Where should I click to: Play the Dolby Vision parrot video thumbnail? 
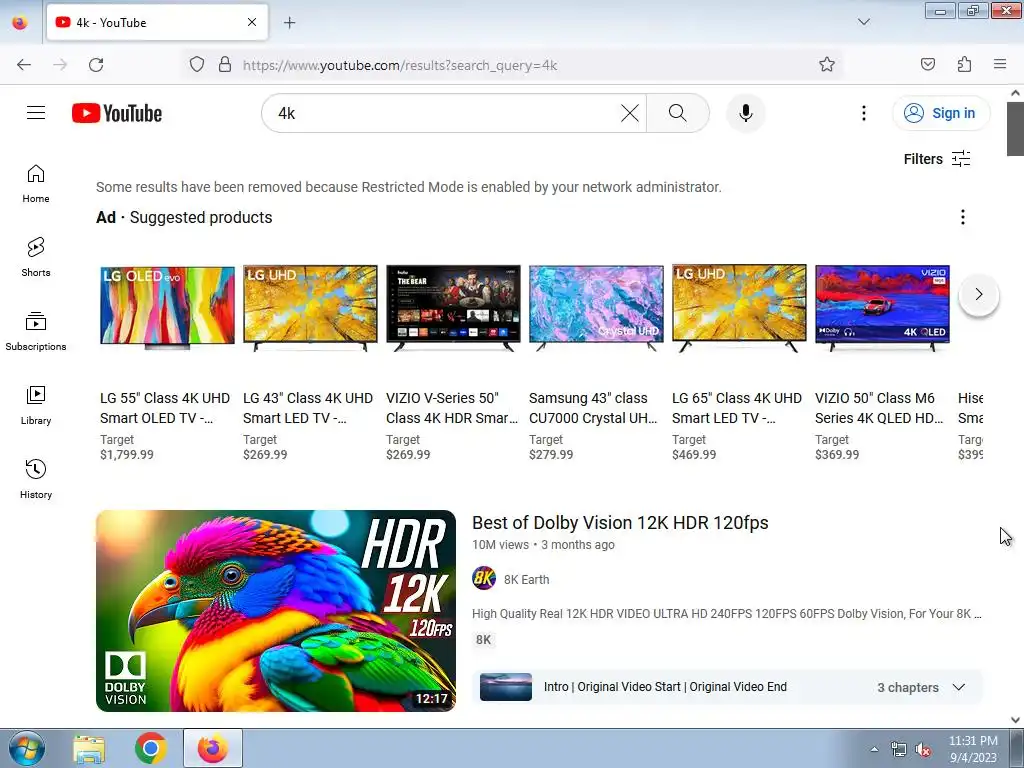coord(276,611)
